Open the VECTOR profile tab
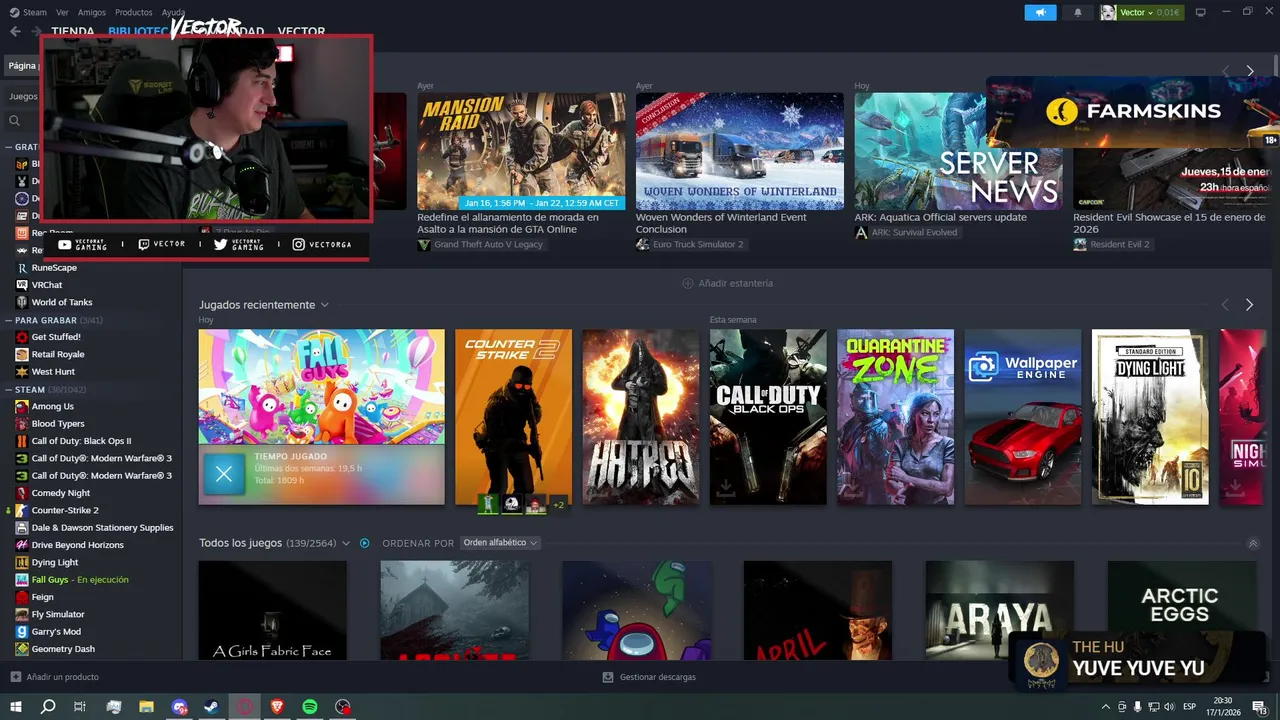 (301, 31)
